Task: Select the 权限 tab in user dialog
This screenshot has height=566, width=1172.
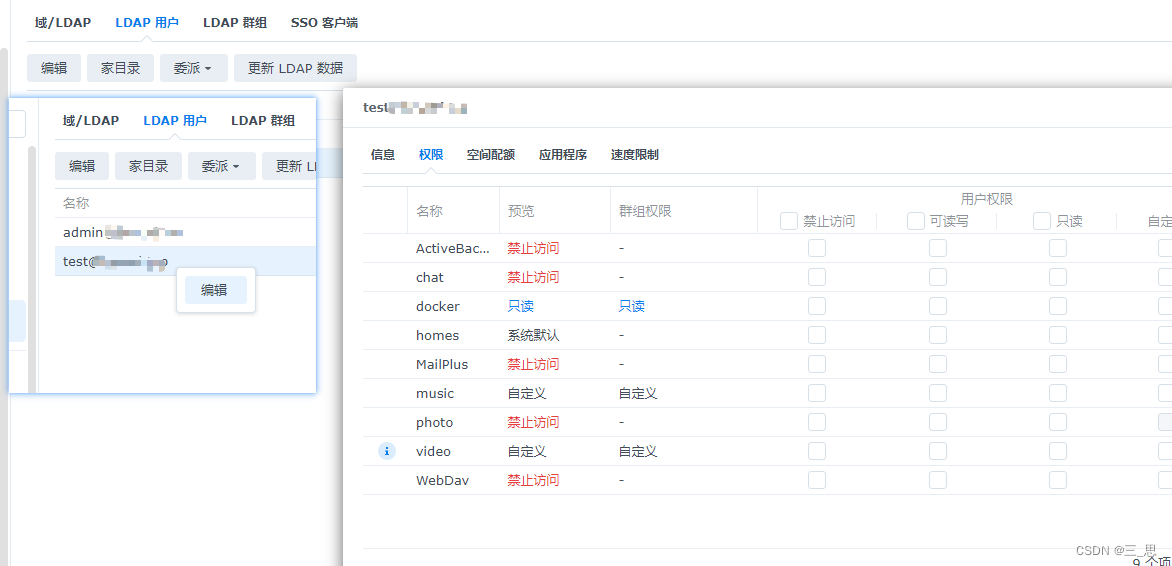Action: (431, 155)
